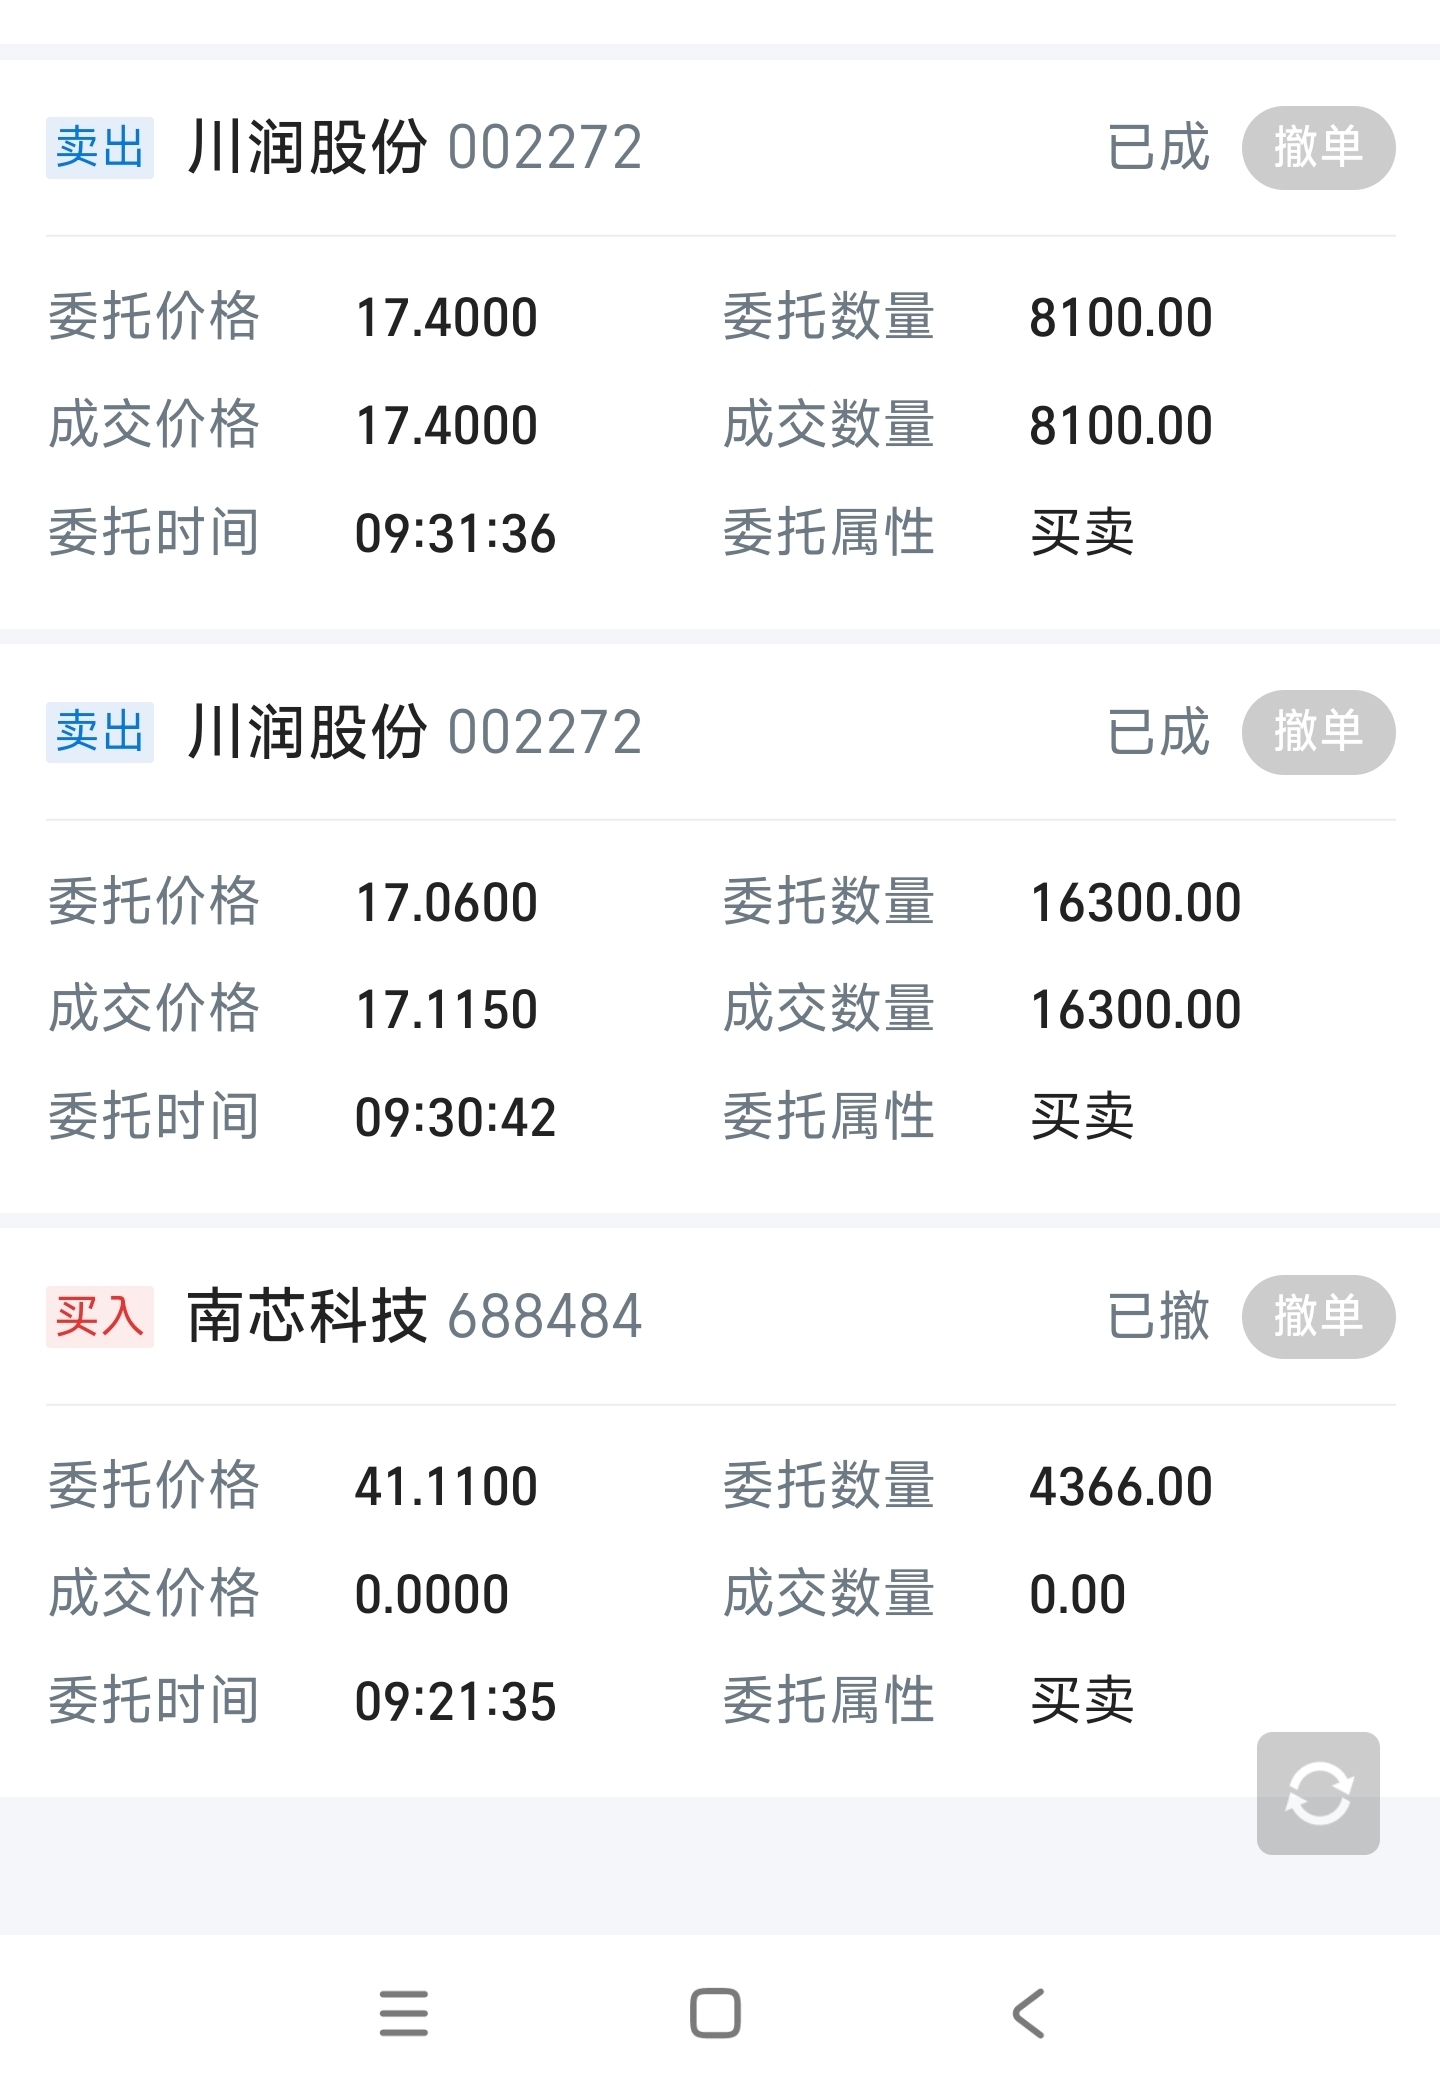Tap 买入 tag on 南芯科技 order
The height and width of the screenshot is (2100, 1440).
[100, 1316]
